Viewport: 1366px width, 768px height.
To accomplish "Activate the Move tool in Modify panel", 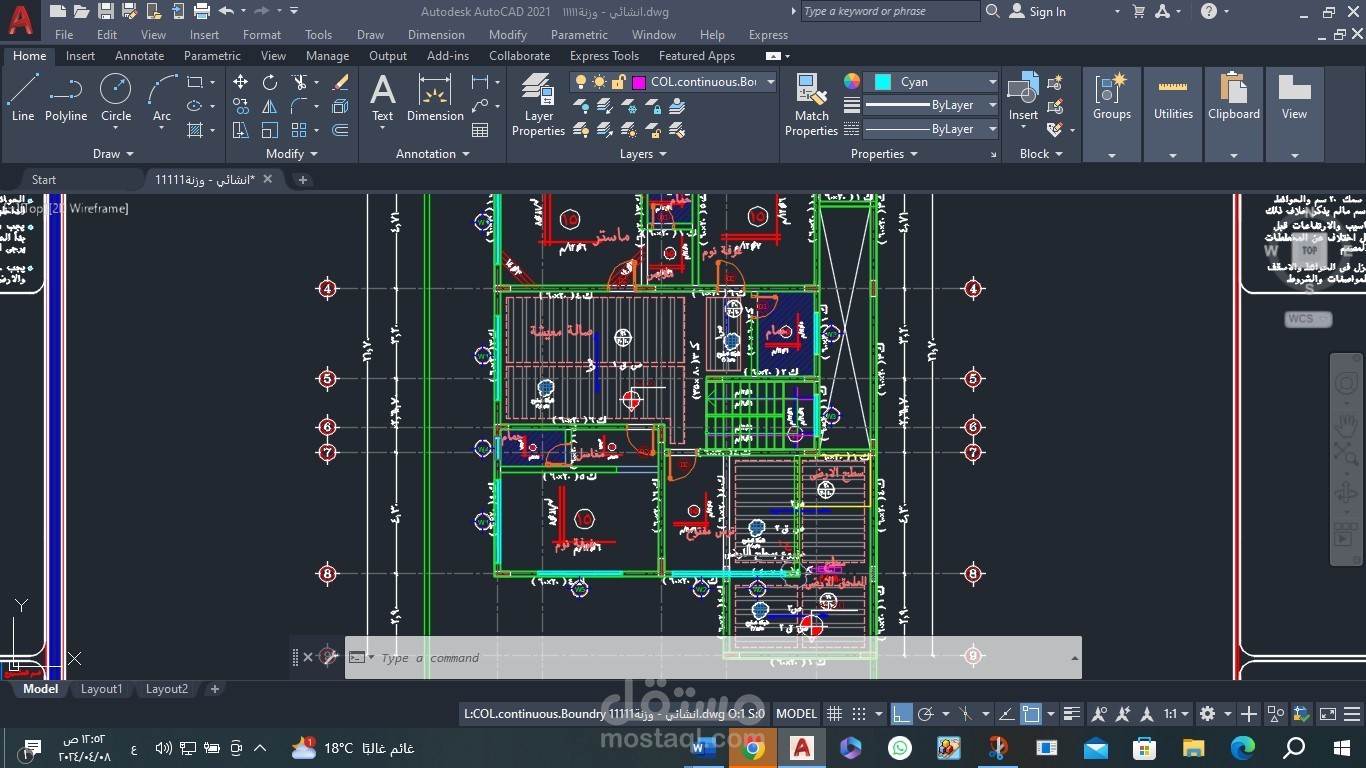I will [x=240, y=82].
